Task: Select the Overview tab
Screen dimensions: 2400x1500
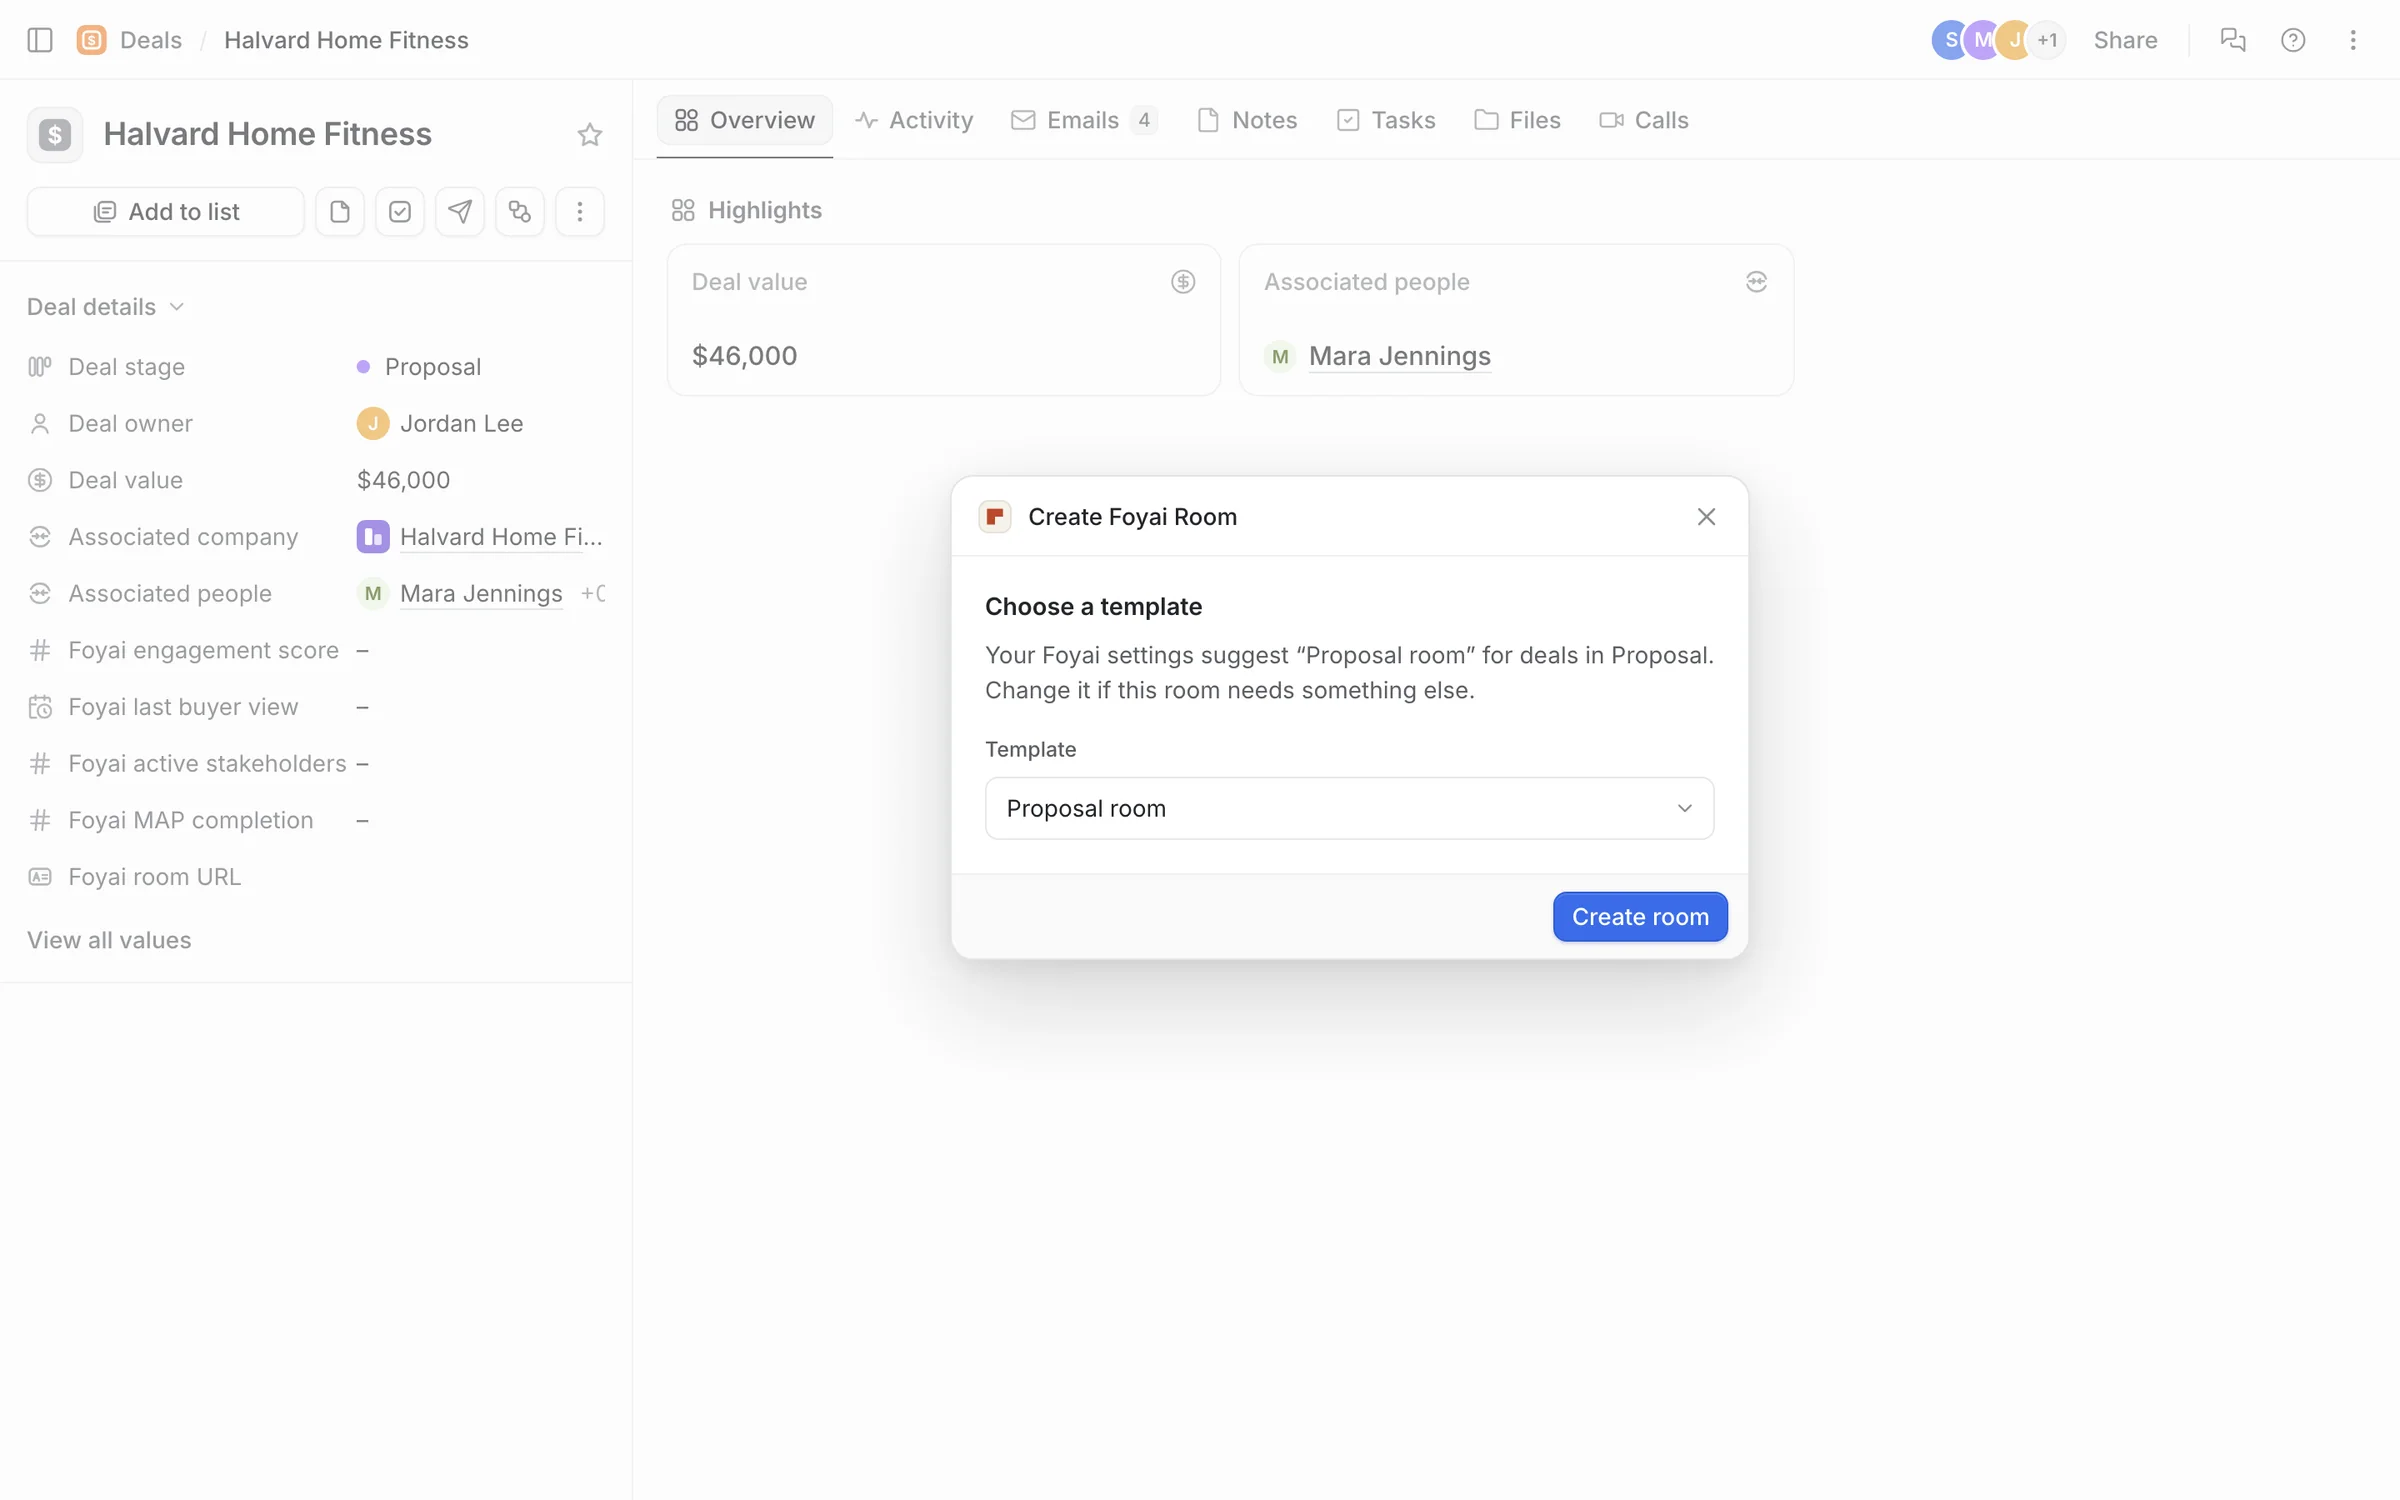Action: click(745, 120)
